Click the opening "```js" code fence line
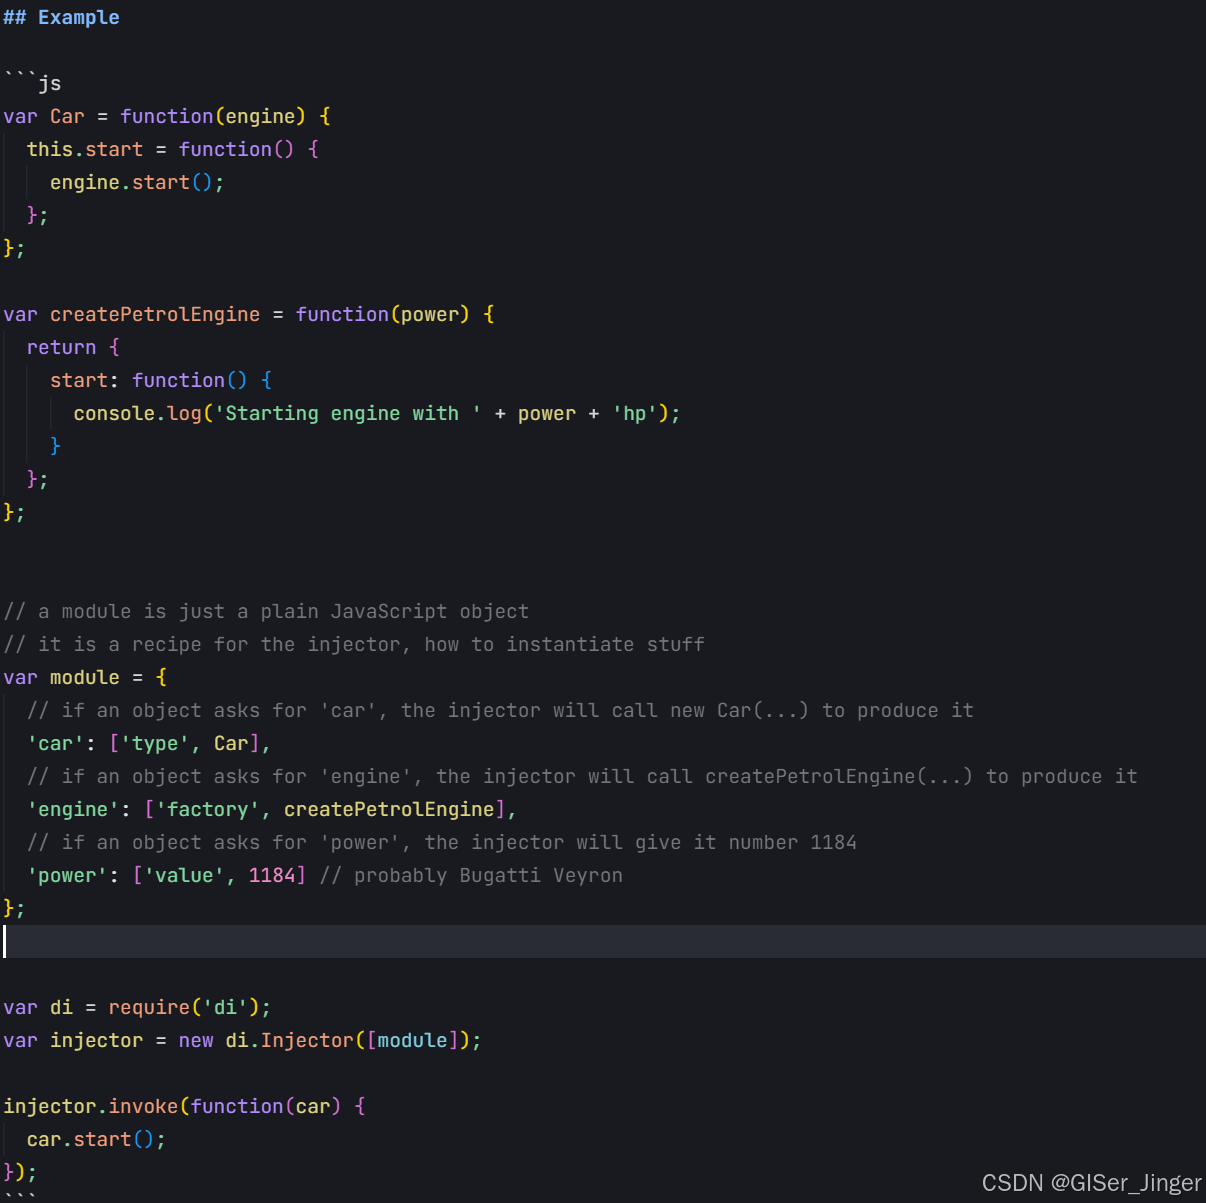1206x1203 pixels. tap(33, 83)
